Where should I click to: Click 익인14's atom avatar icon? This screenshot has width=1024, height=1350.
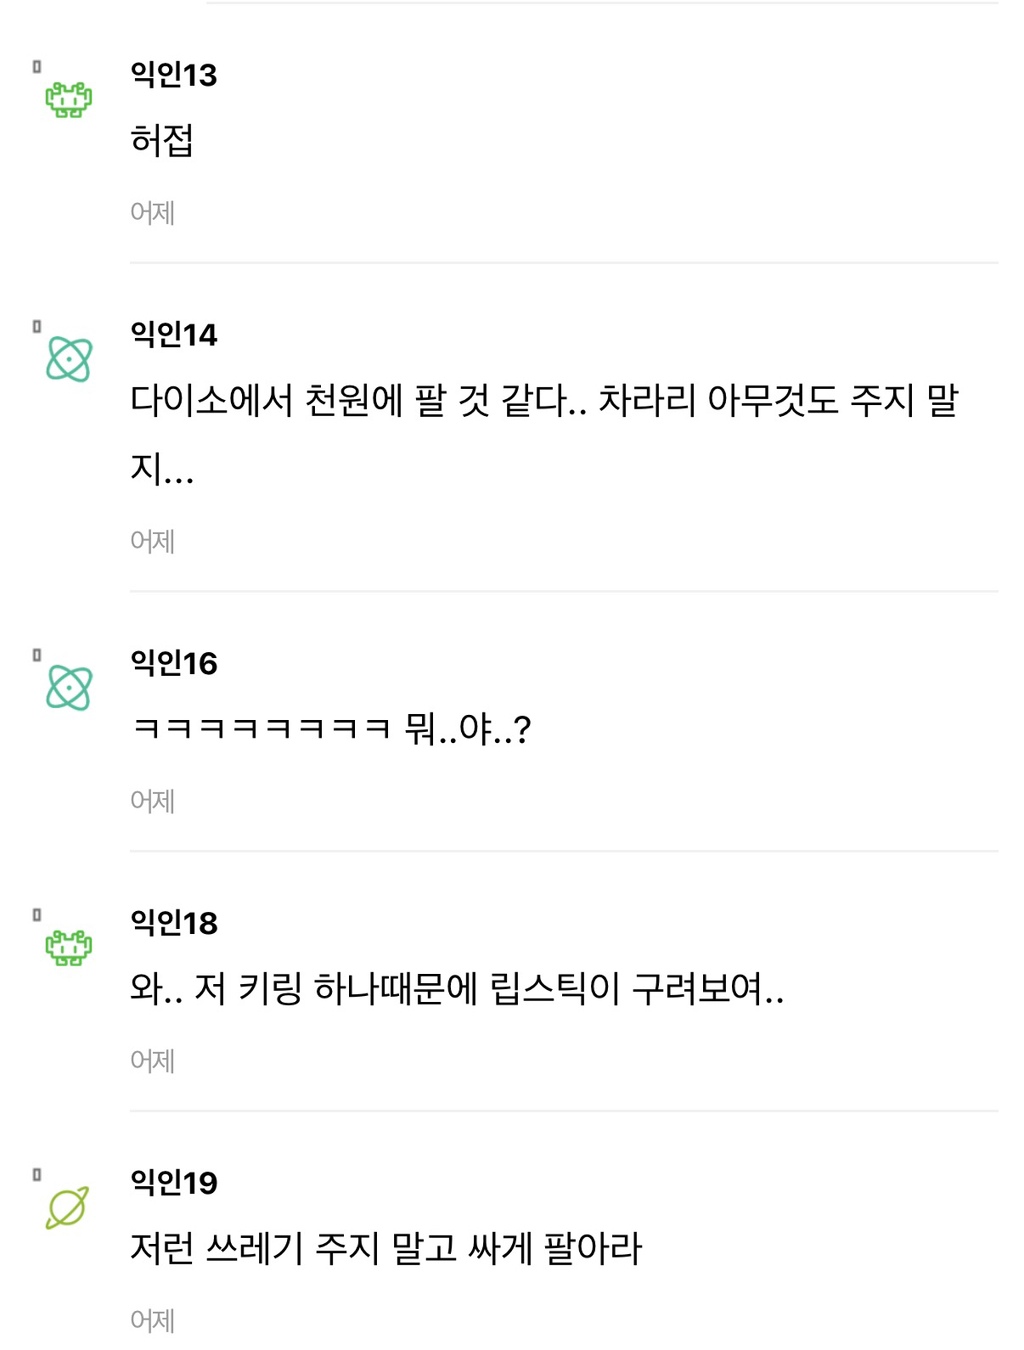68,360
